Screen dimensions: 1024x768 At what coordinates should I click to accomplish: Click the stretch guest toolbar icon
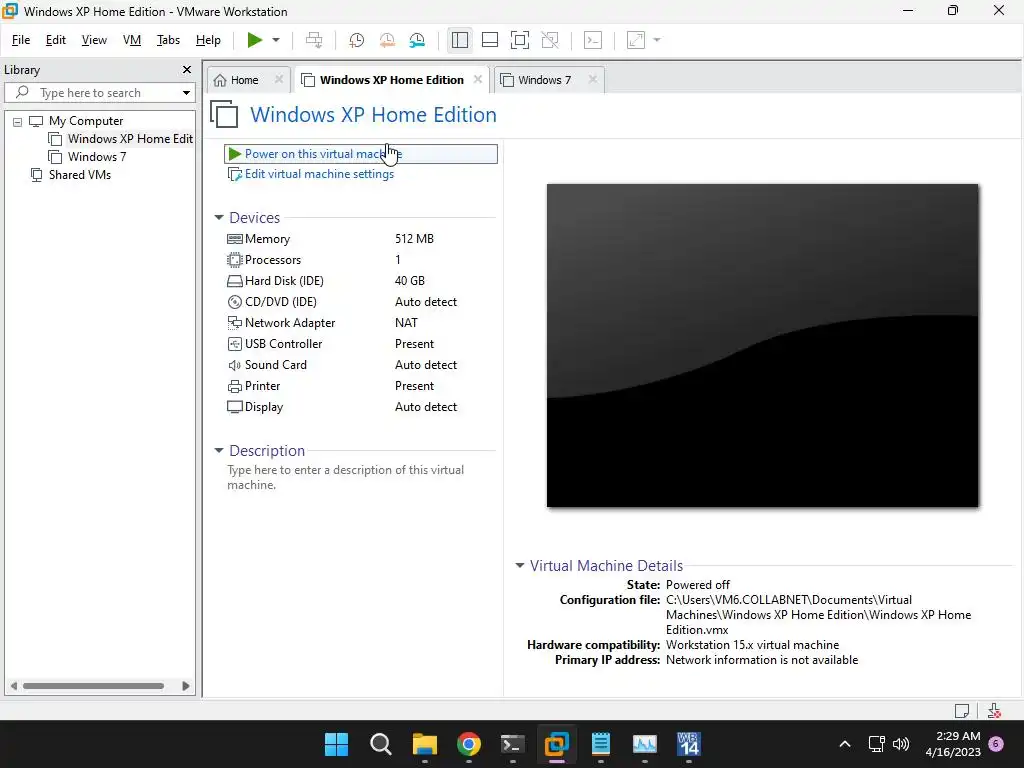coord(636,40)
